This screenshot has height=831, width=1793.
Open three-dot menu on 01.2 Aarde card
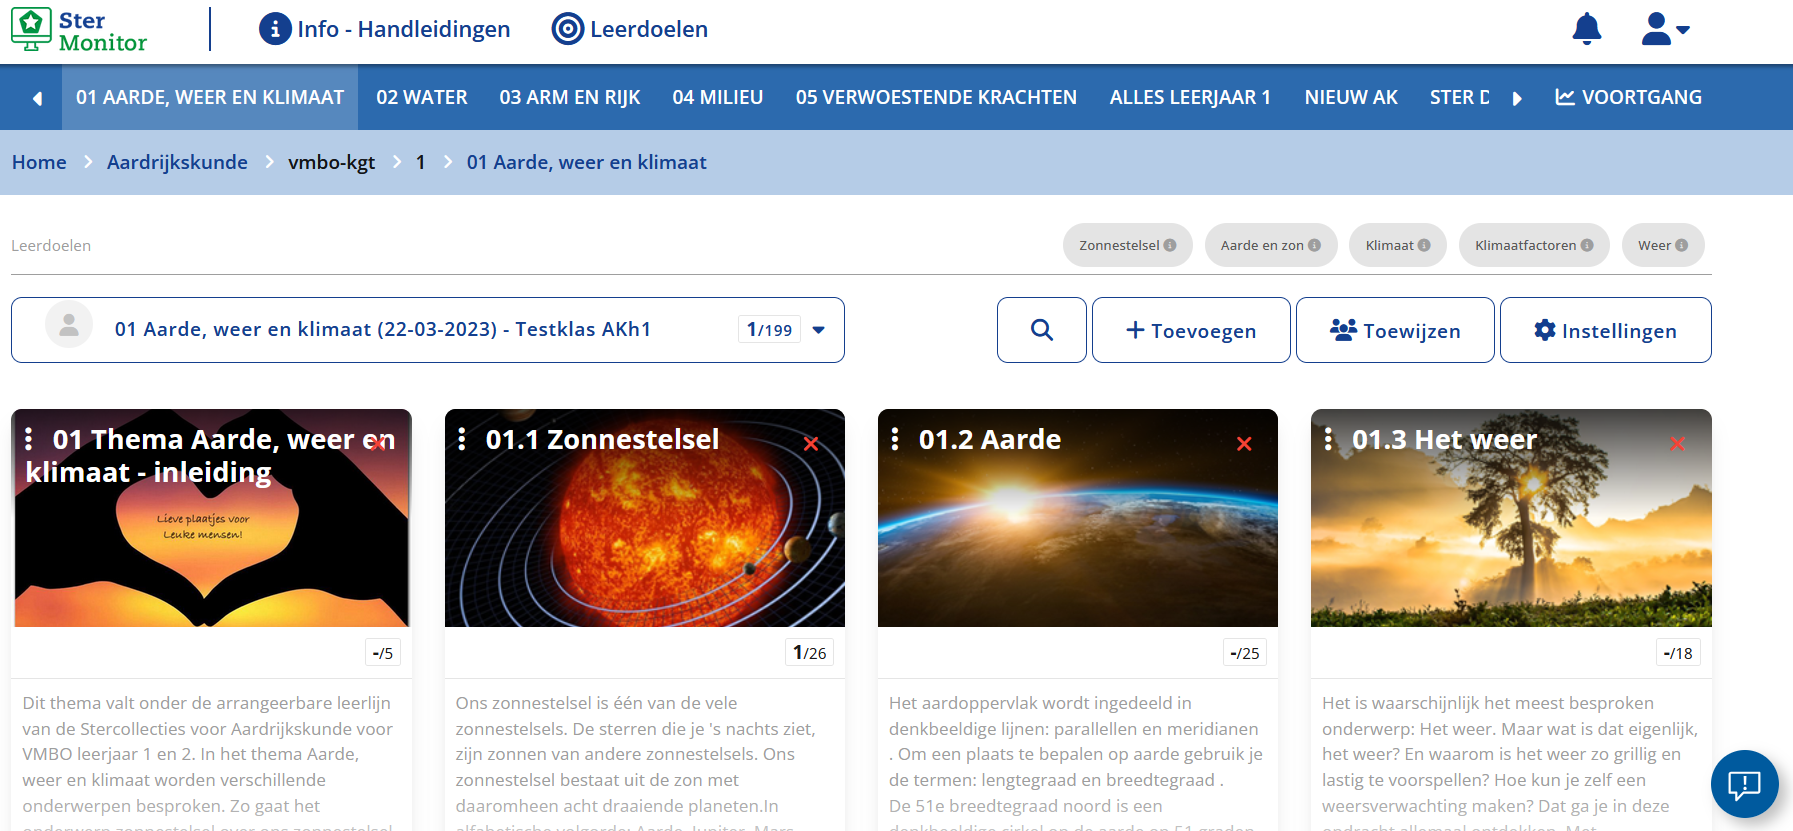pyautogui.click(x=895, y=439)
